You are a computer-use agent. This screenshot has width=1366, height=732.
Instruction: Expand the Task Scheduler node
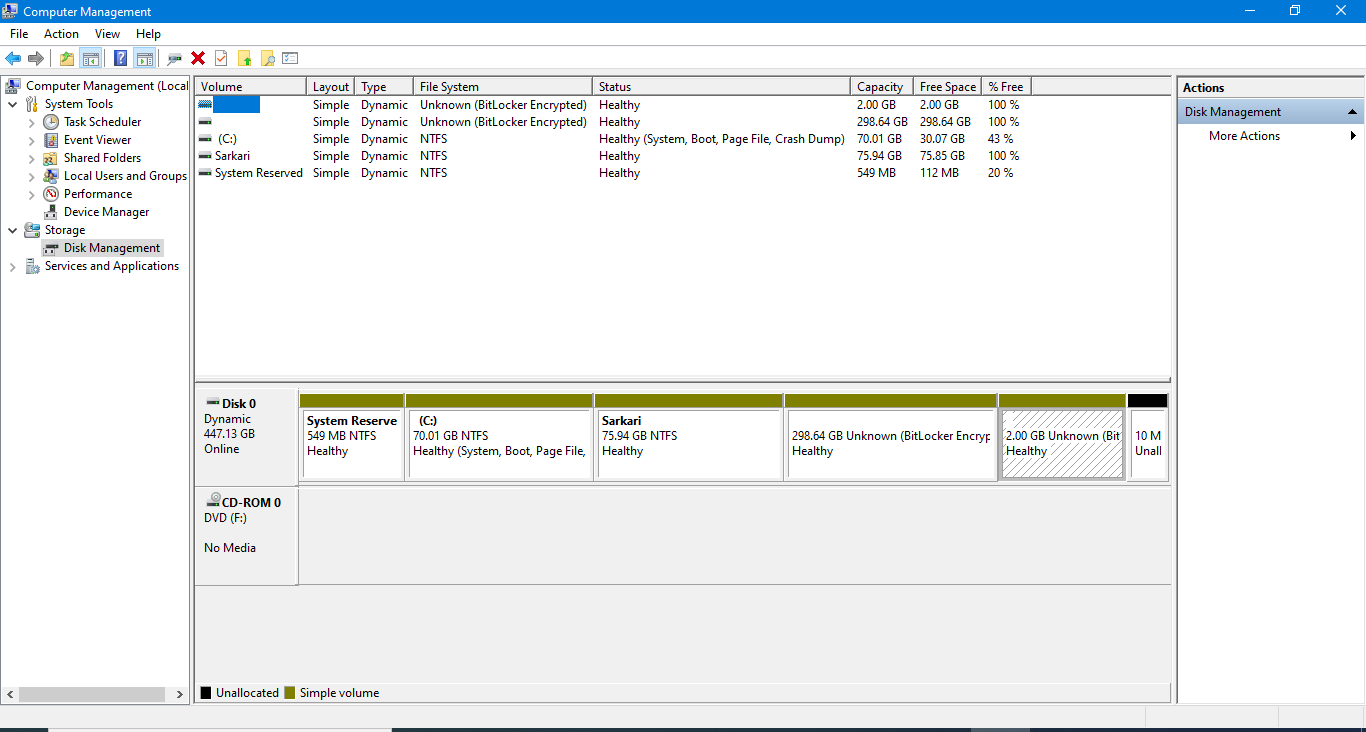[x=31, y=122]
